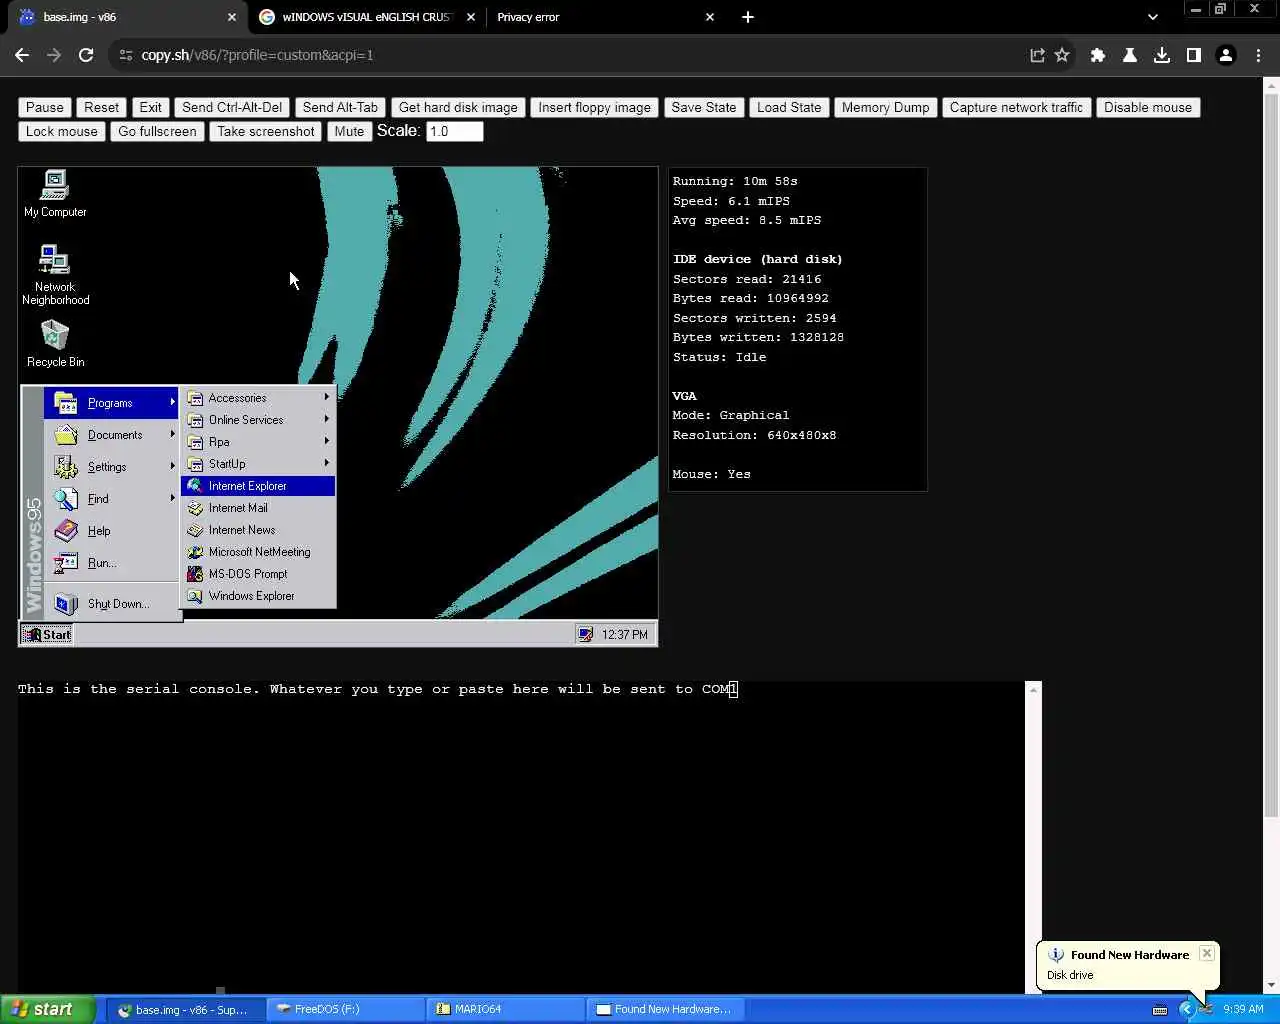Click Get hard disk image

coord(458,107)
